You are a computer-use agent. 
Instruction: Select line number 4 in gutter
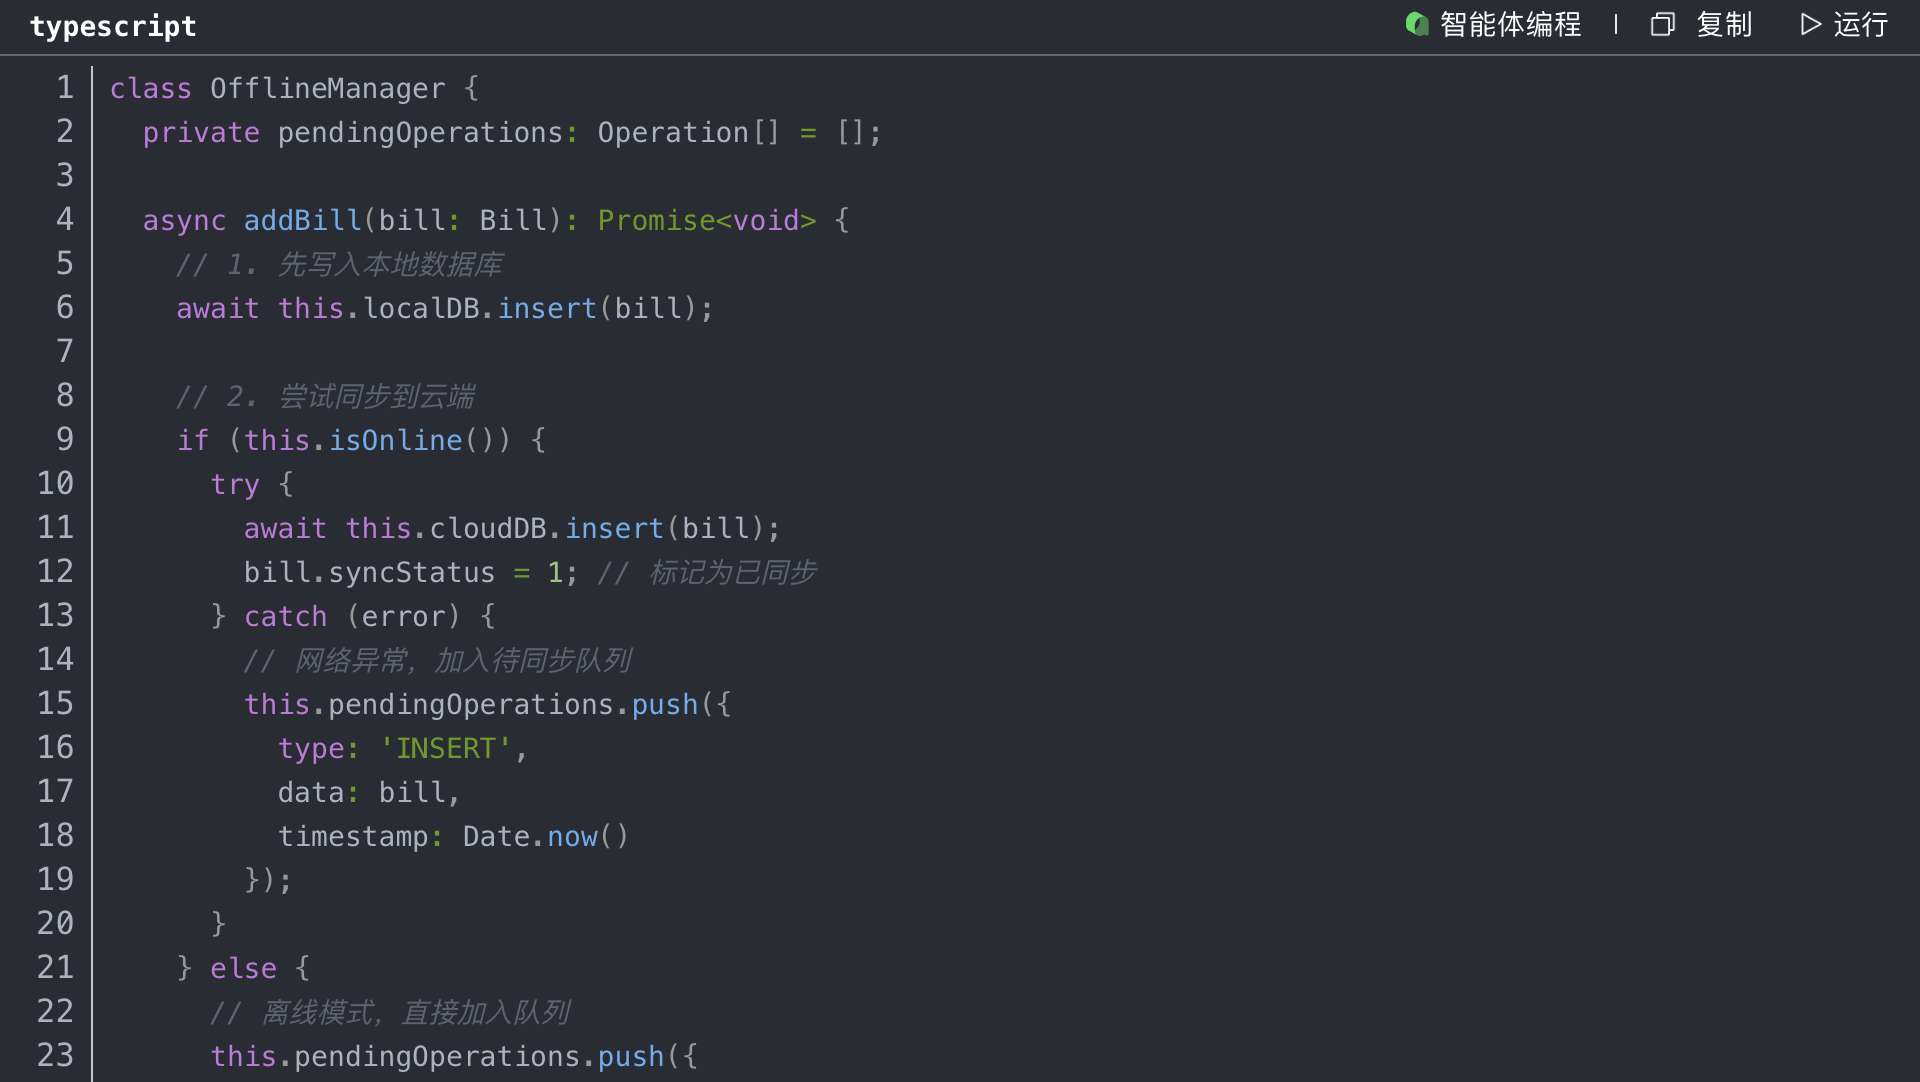pyautogui.click(x=65, y=220)
